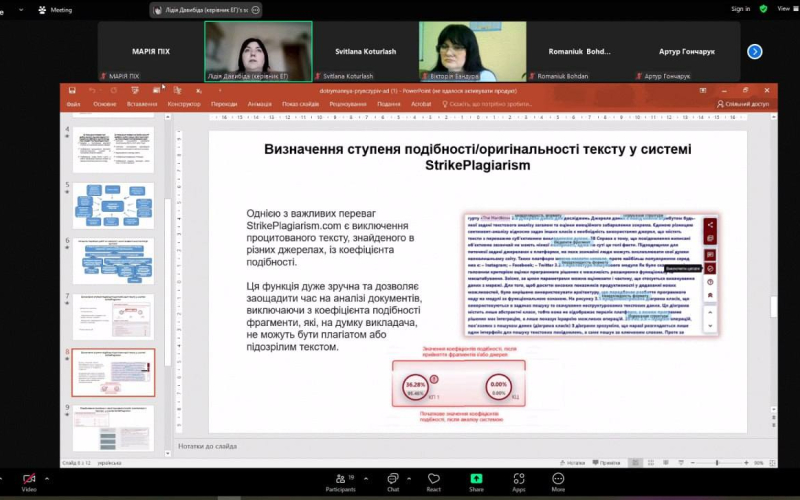This screenshot has width=800, height=500.
Task: Switch to Reading view in status bar
Action: point(666,463)
